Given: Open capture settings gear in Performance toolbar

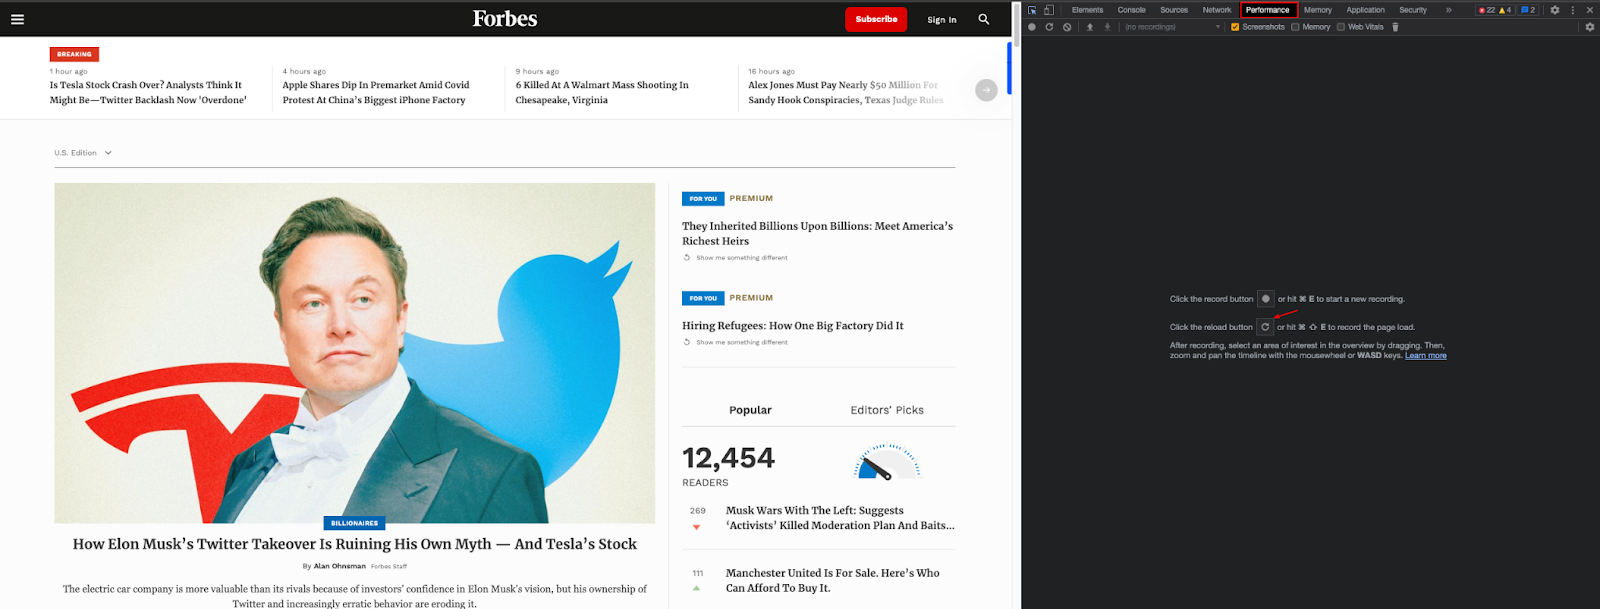Looking at the screenshot, I should [1590, 27].
